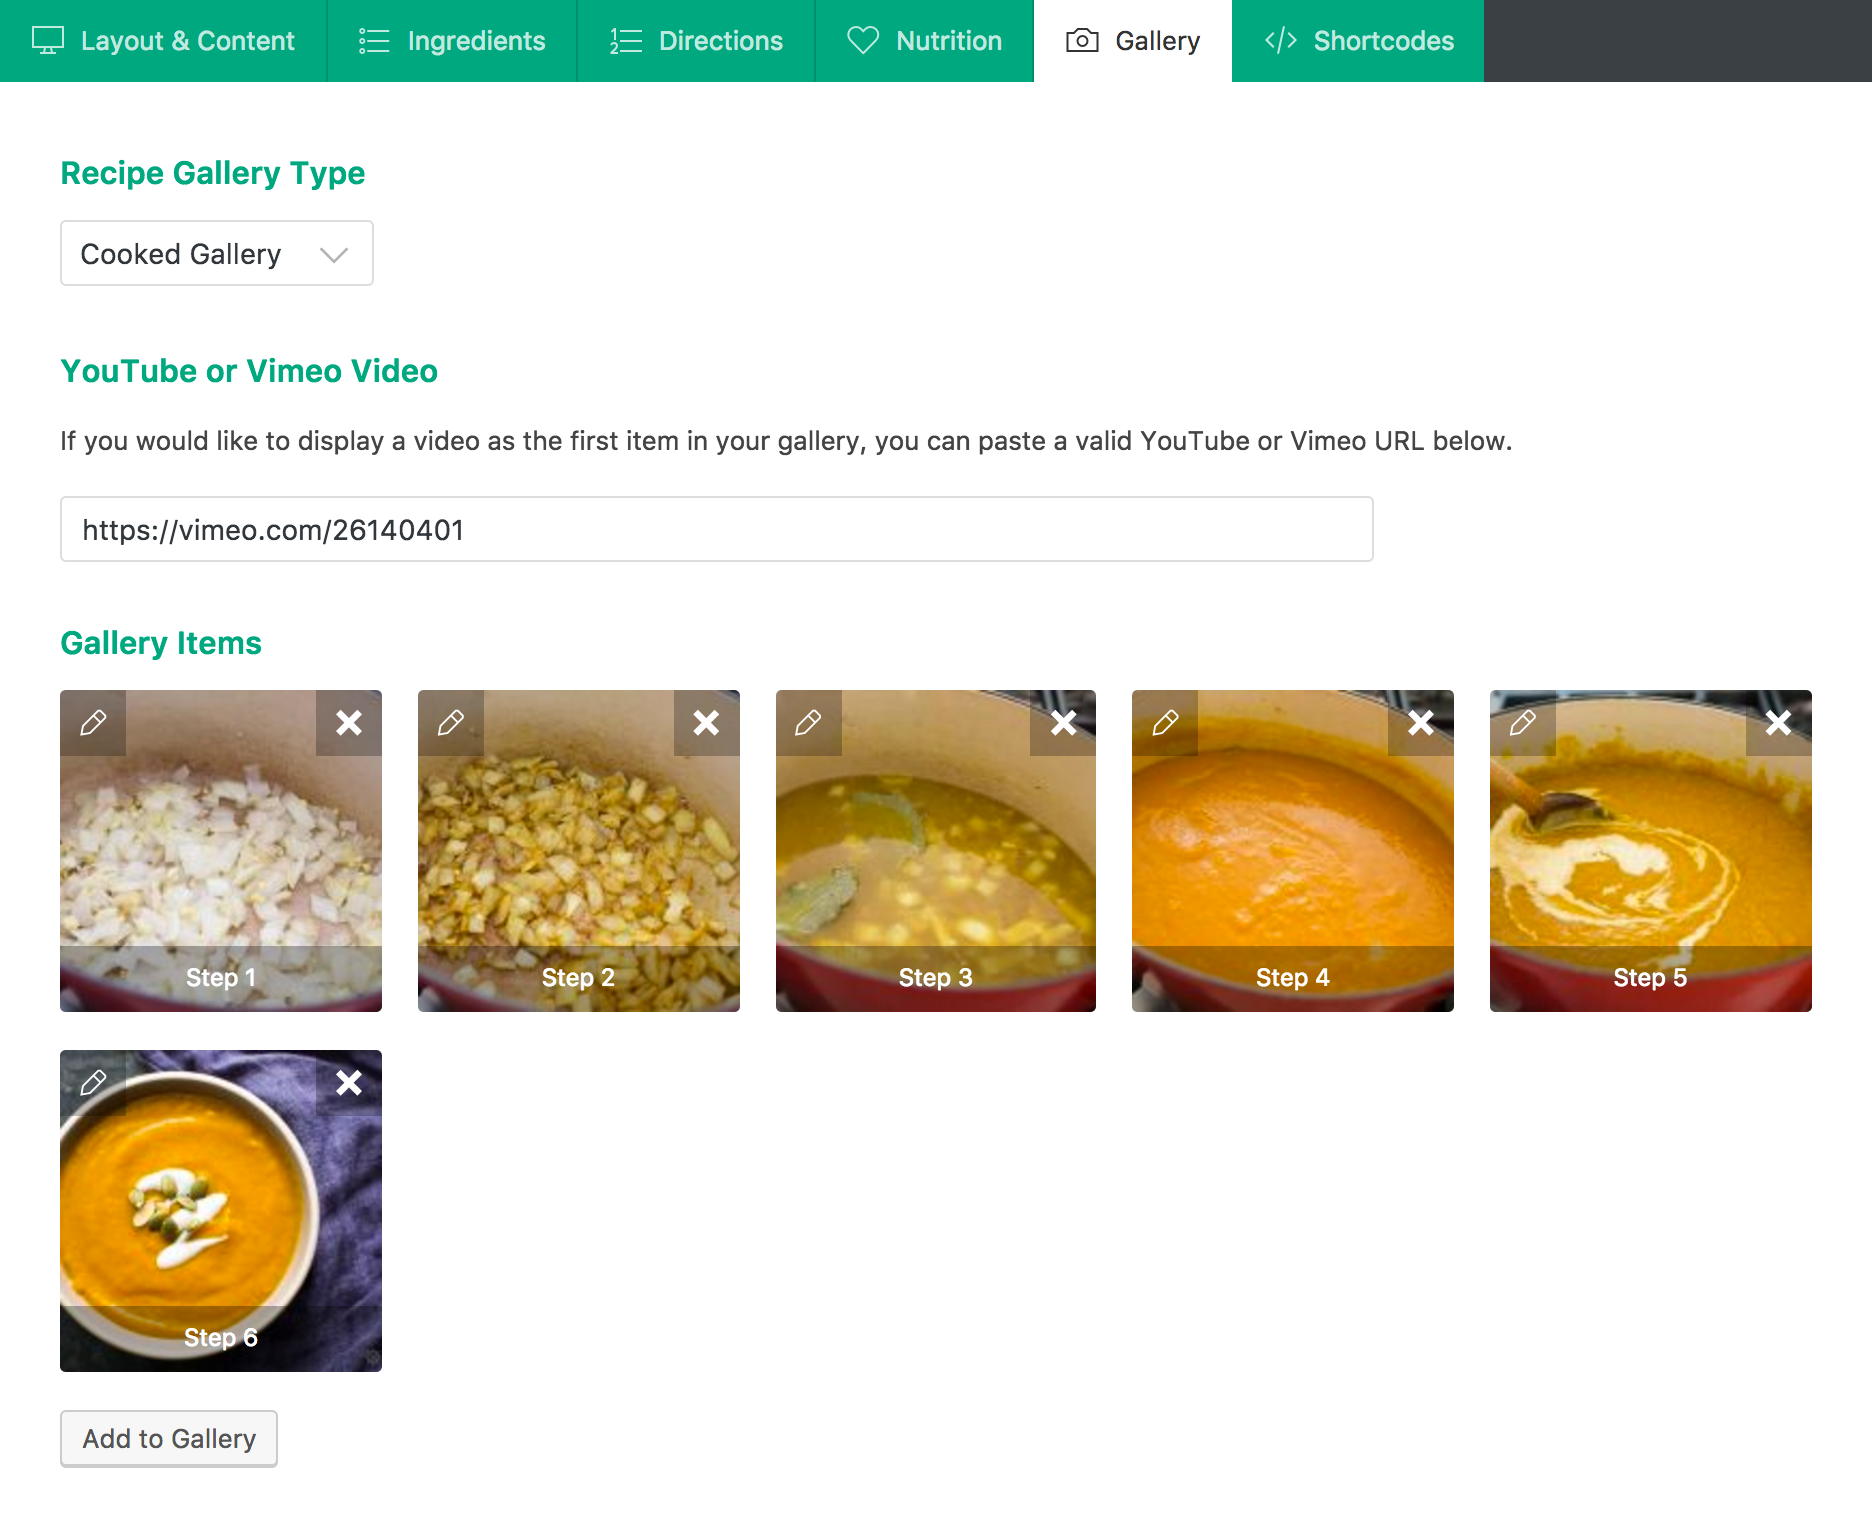Select the Step 4 orange soup thumbnail
Screen dimensions: 1872x1536
coord(1293,860)
